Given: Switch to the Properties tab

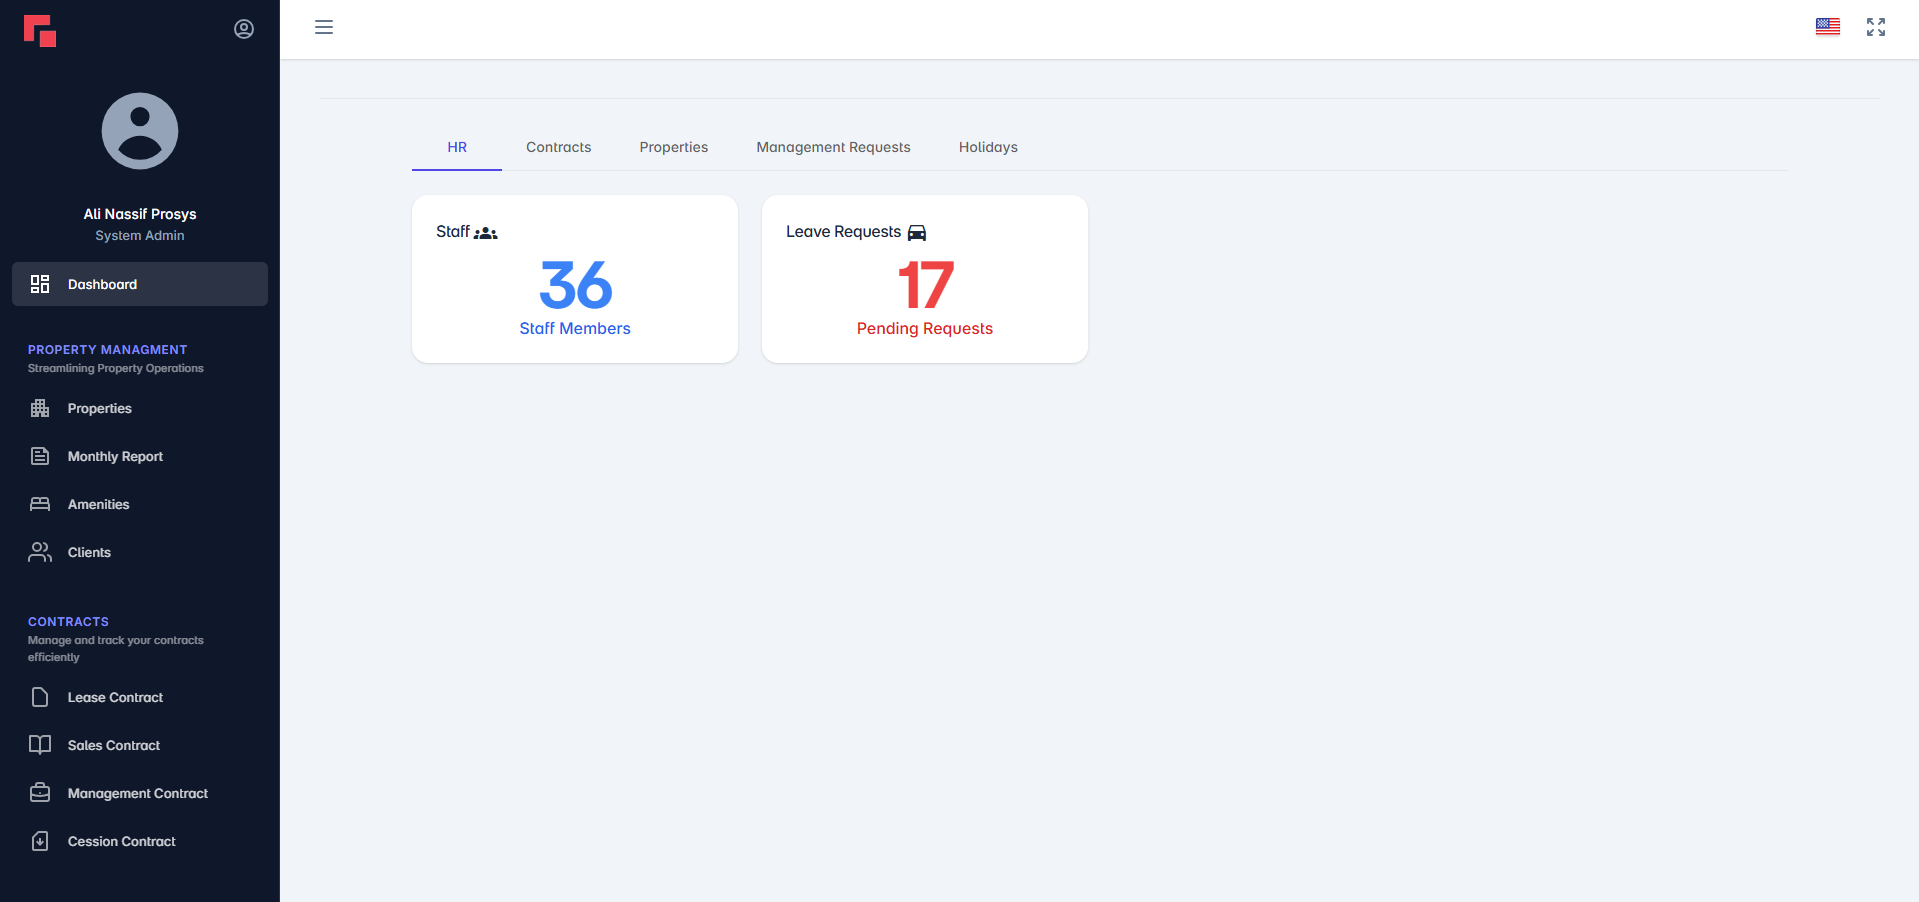Looking at the screenshot, I should pyautogui.click(x=673, y=147).
